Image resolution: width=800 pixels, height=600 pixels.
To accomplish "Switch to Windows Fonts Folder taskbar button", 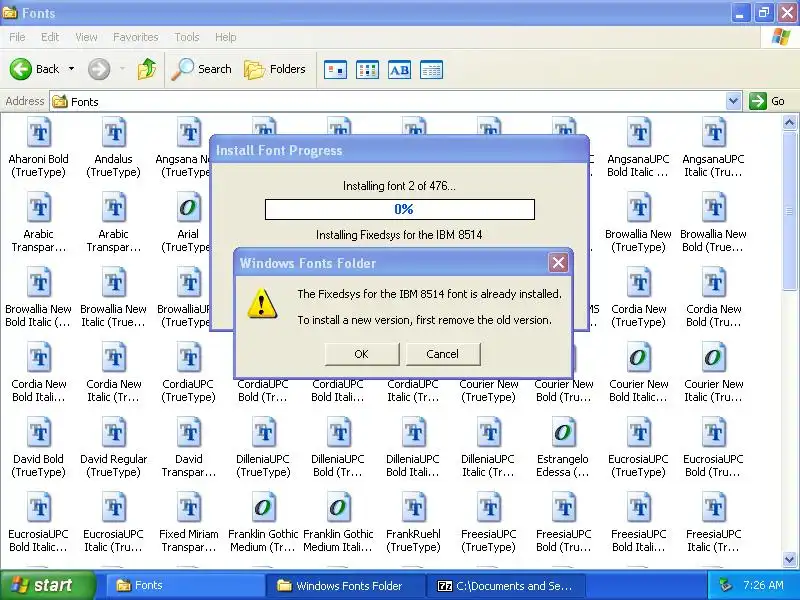I will tap(345, 586).
